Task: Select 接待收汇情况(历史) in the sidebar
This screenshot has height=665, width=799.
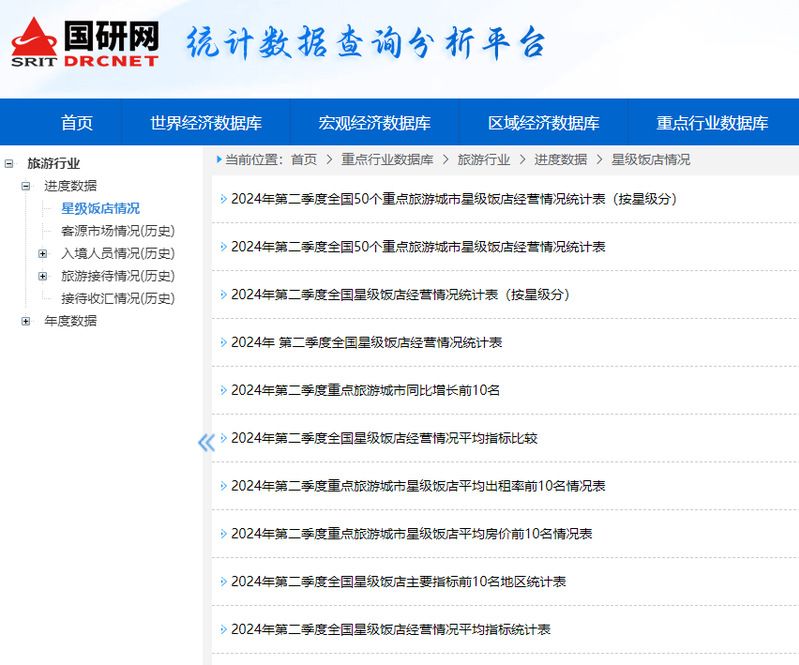Action: tap(117, 299)
